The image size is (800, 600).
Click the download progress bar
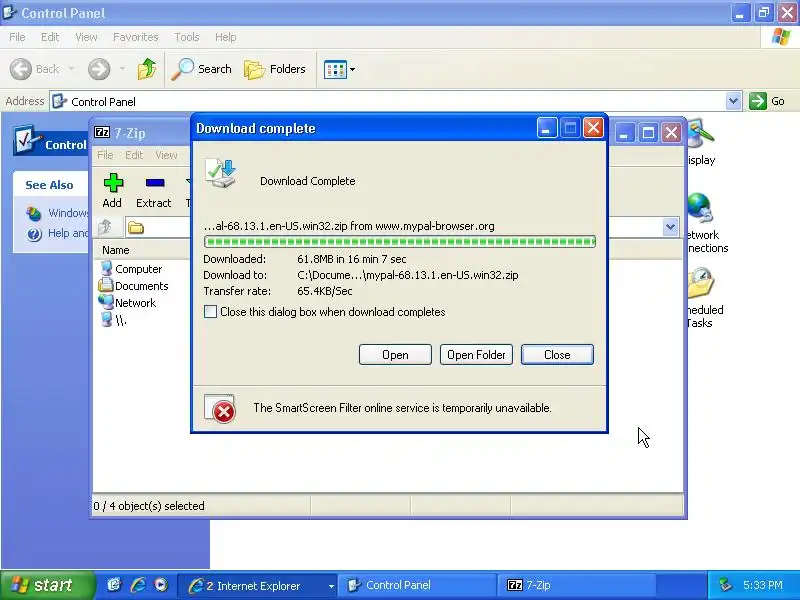click(399, 241)
